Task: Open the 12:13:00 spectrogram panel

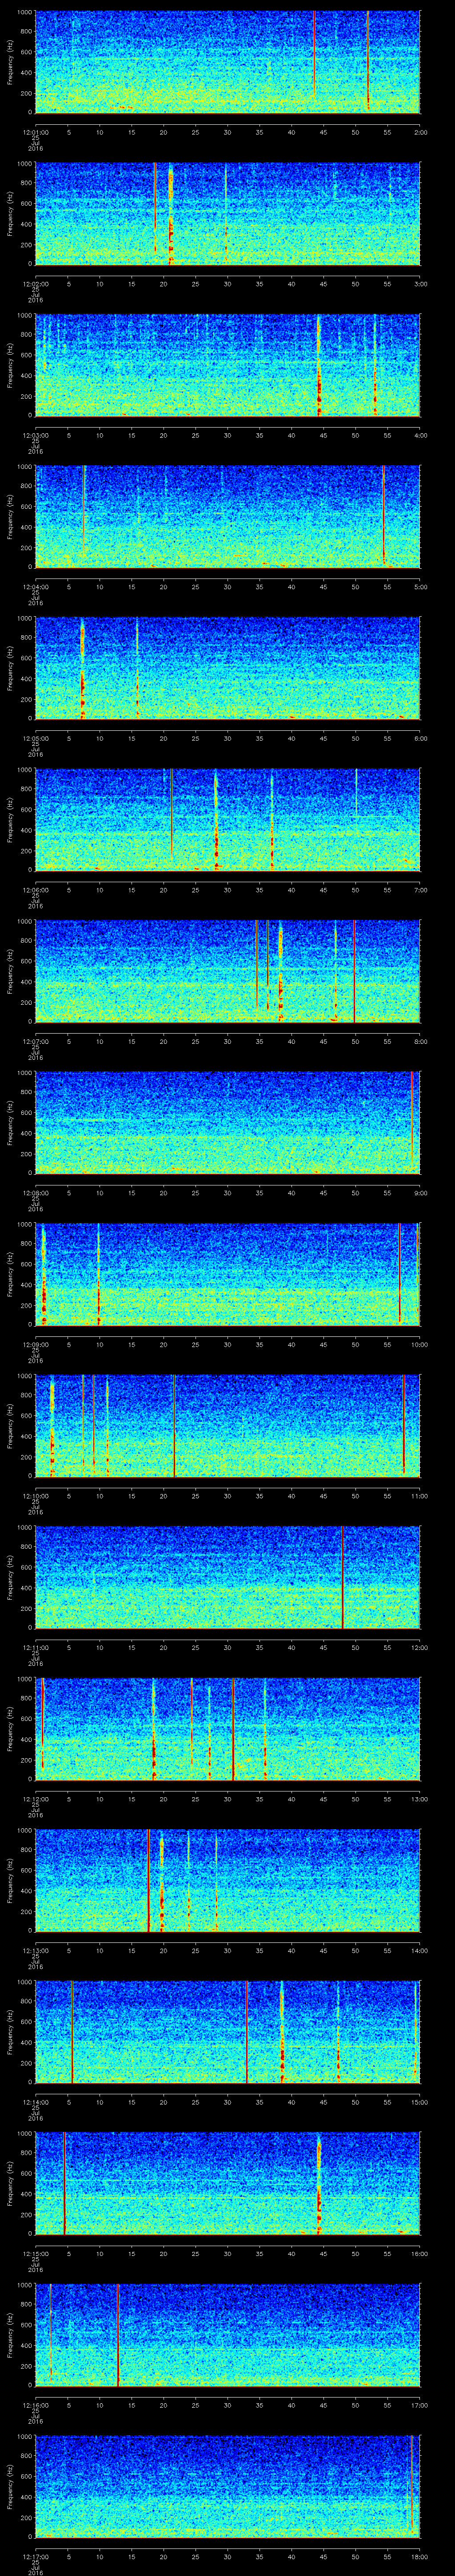Action: 228,1880
